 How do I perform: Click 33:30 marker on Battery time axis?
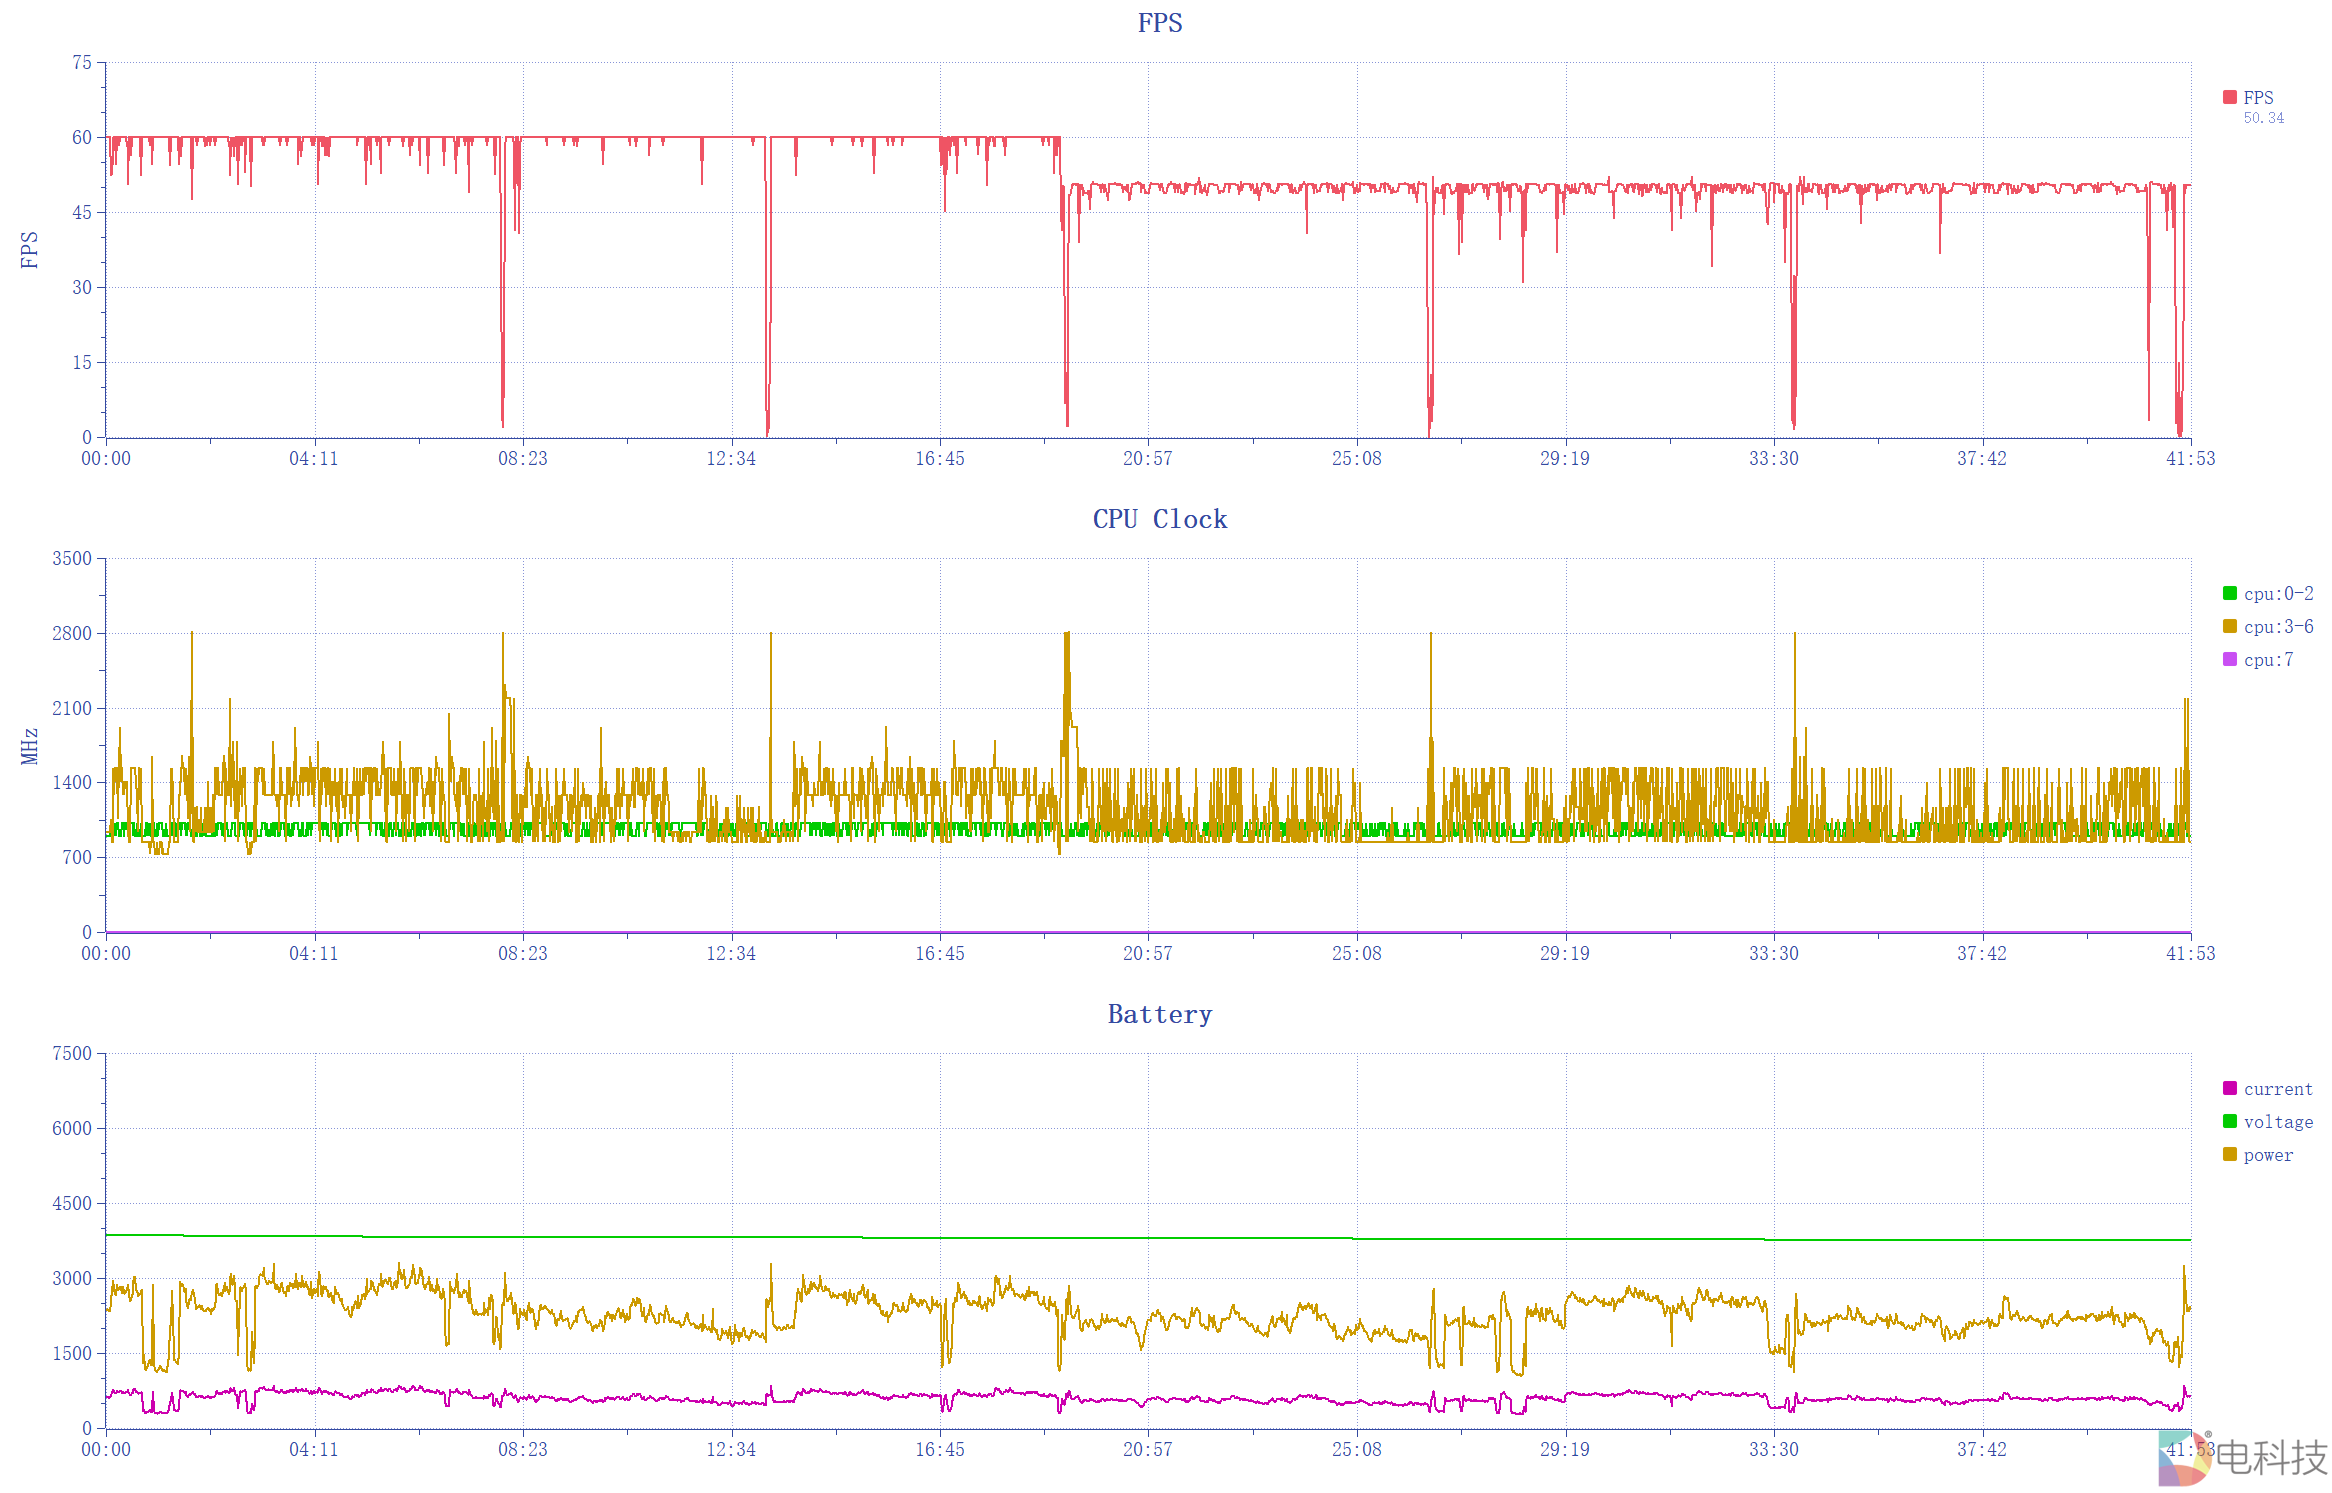(1773, 1449)
